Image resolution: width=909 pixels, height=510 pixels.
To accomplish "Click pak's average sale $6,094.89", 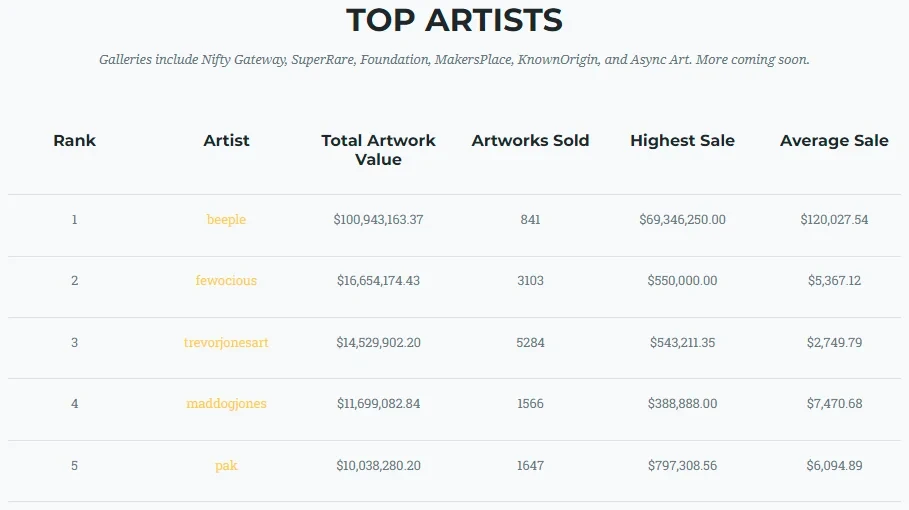I will (834, 466).
